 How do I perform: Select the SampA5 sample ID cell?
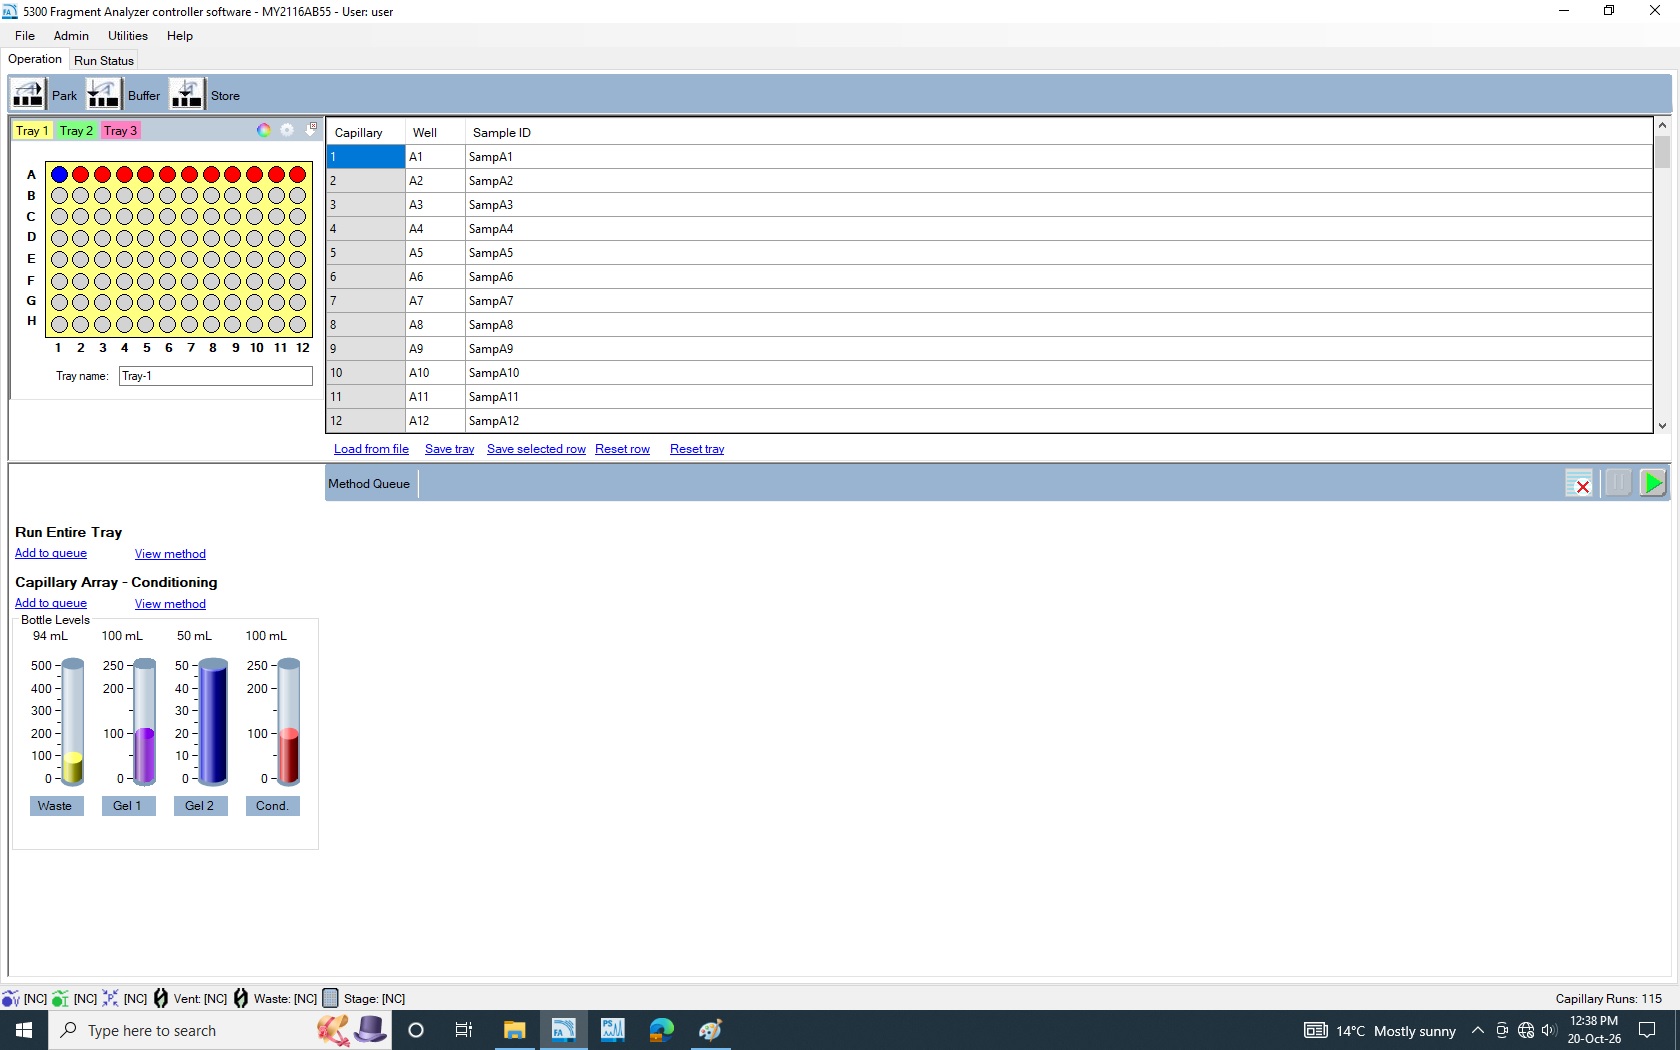point(1058,253)
